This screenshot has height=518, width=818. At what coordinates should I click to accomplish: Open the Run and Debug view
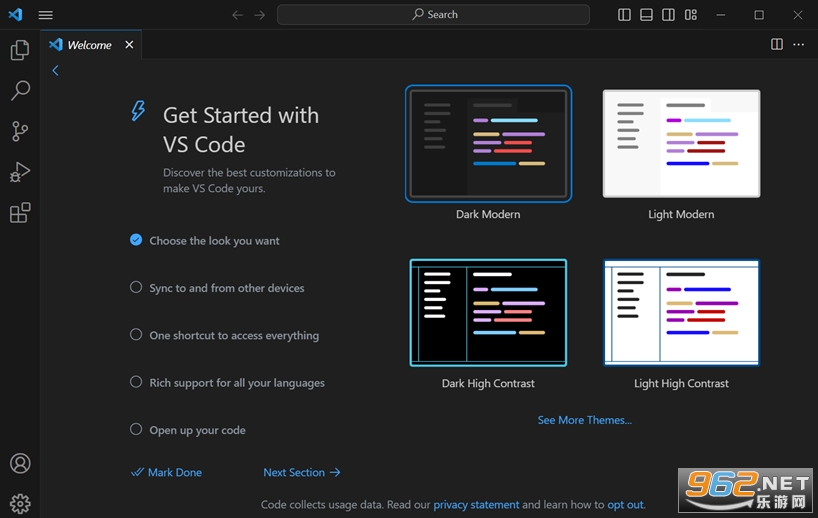[x=20, y=172]
